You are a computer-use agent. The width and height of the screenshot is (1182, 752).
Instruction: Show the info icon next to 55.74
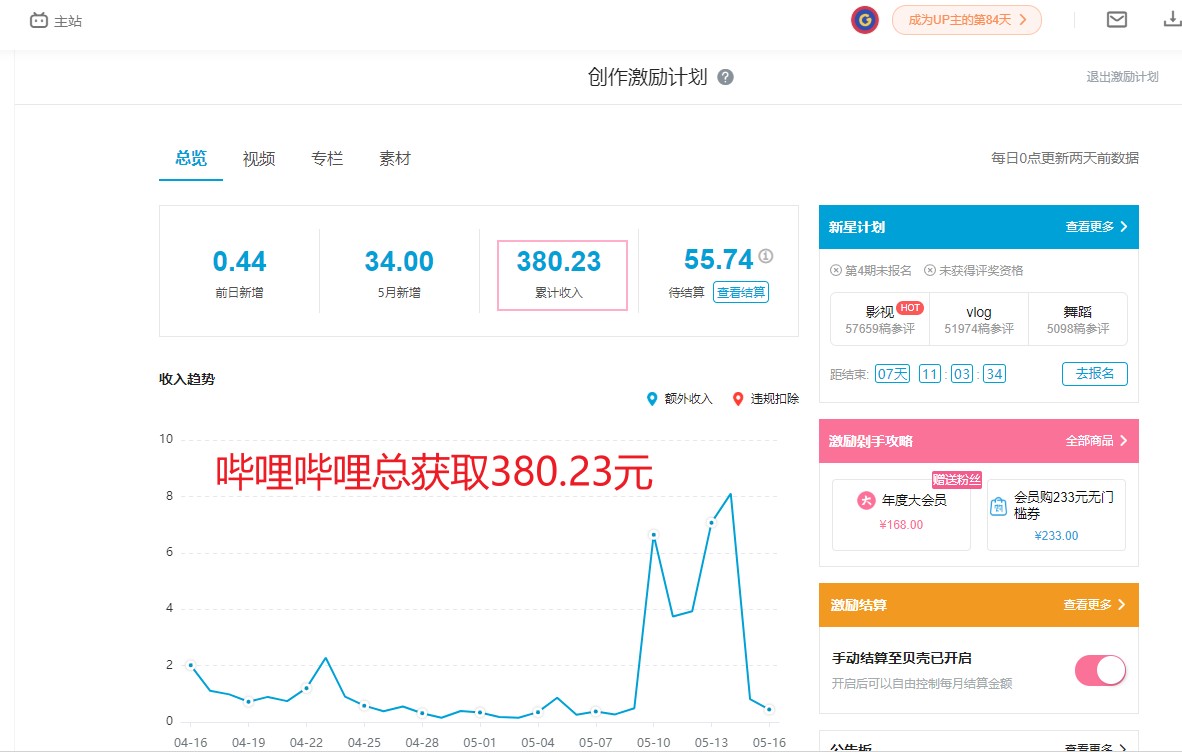pos(766,256)
